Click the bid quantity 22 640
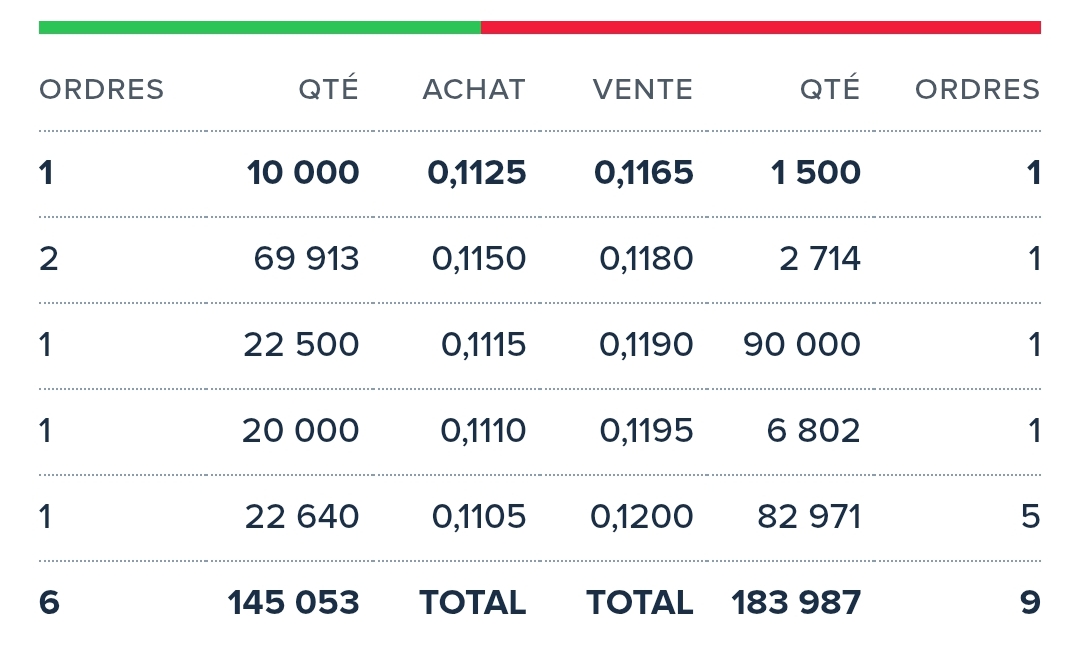The height and width of the screenshot is (651, 1080). (302, 517)
